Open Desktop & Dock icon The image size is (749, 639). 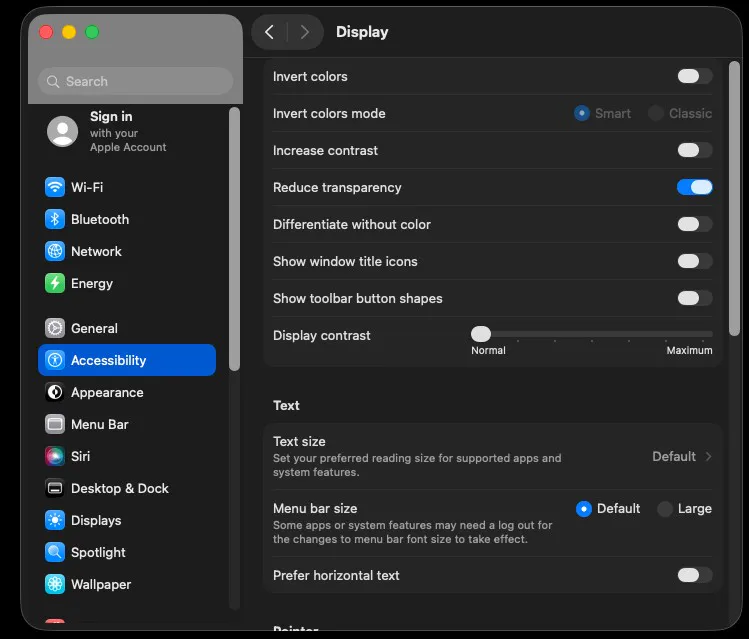[55, 488]
